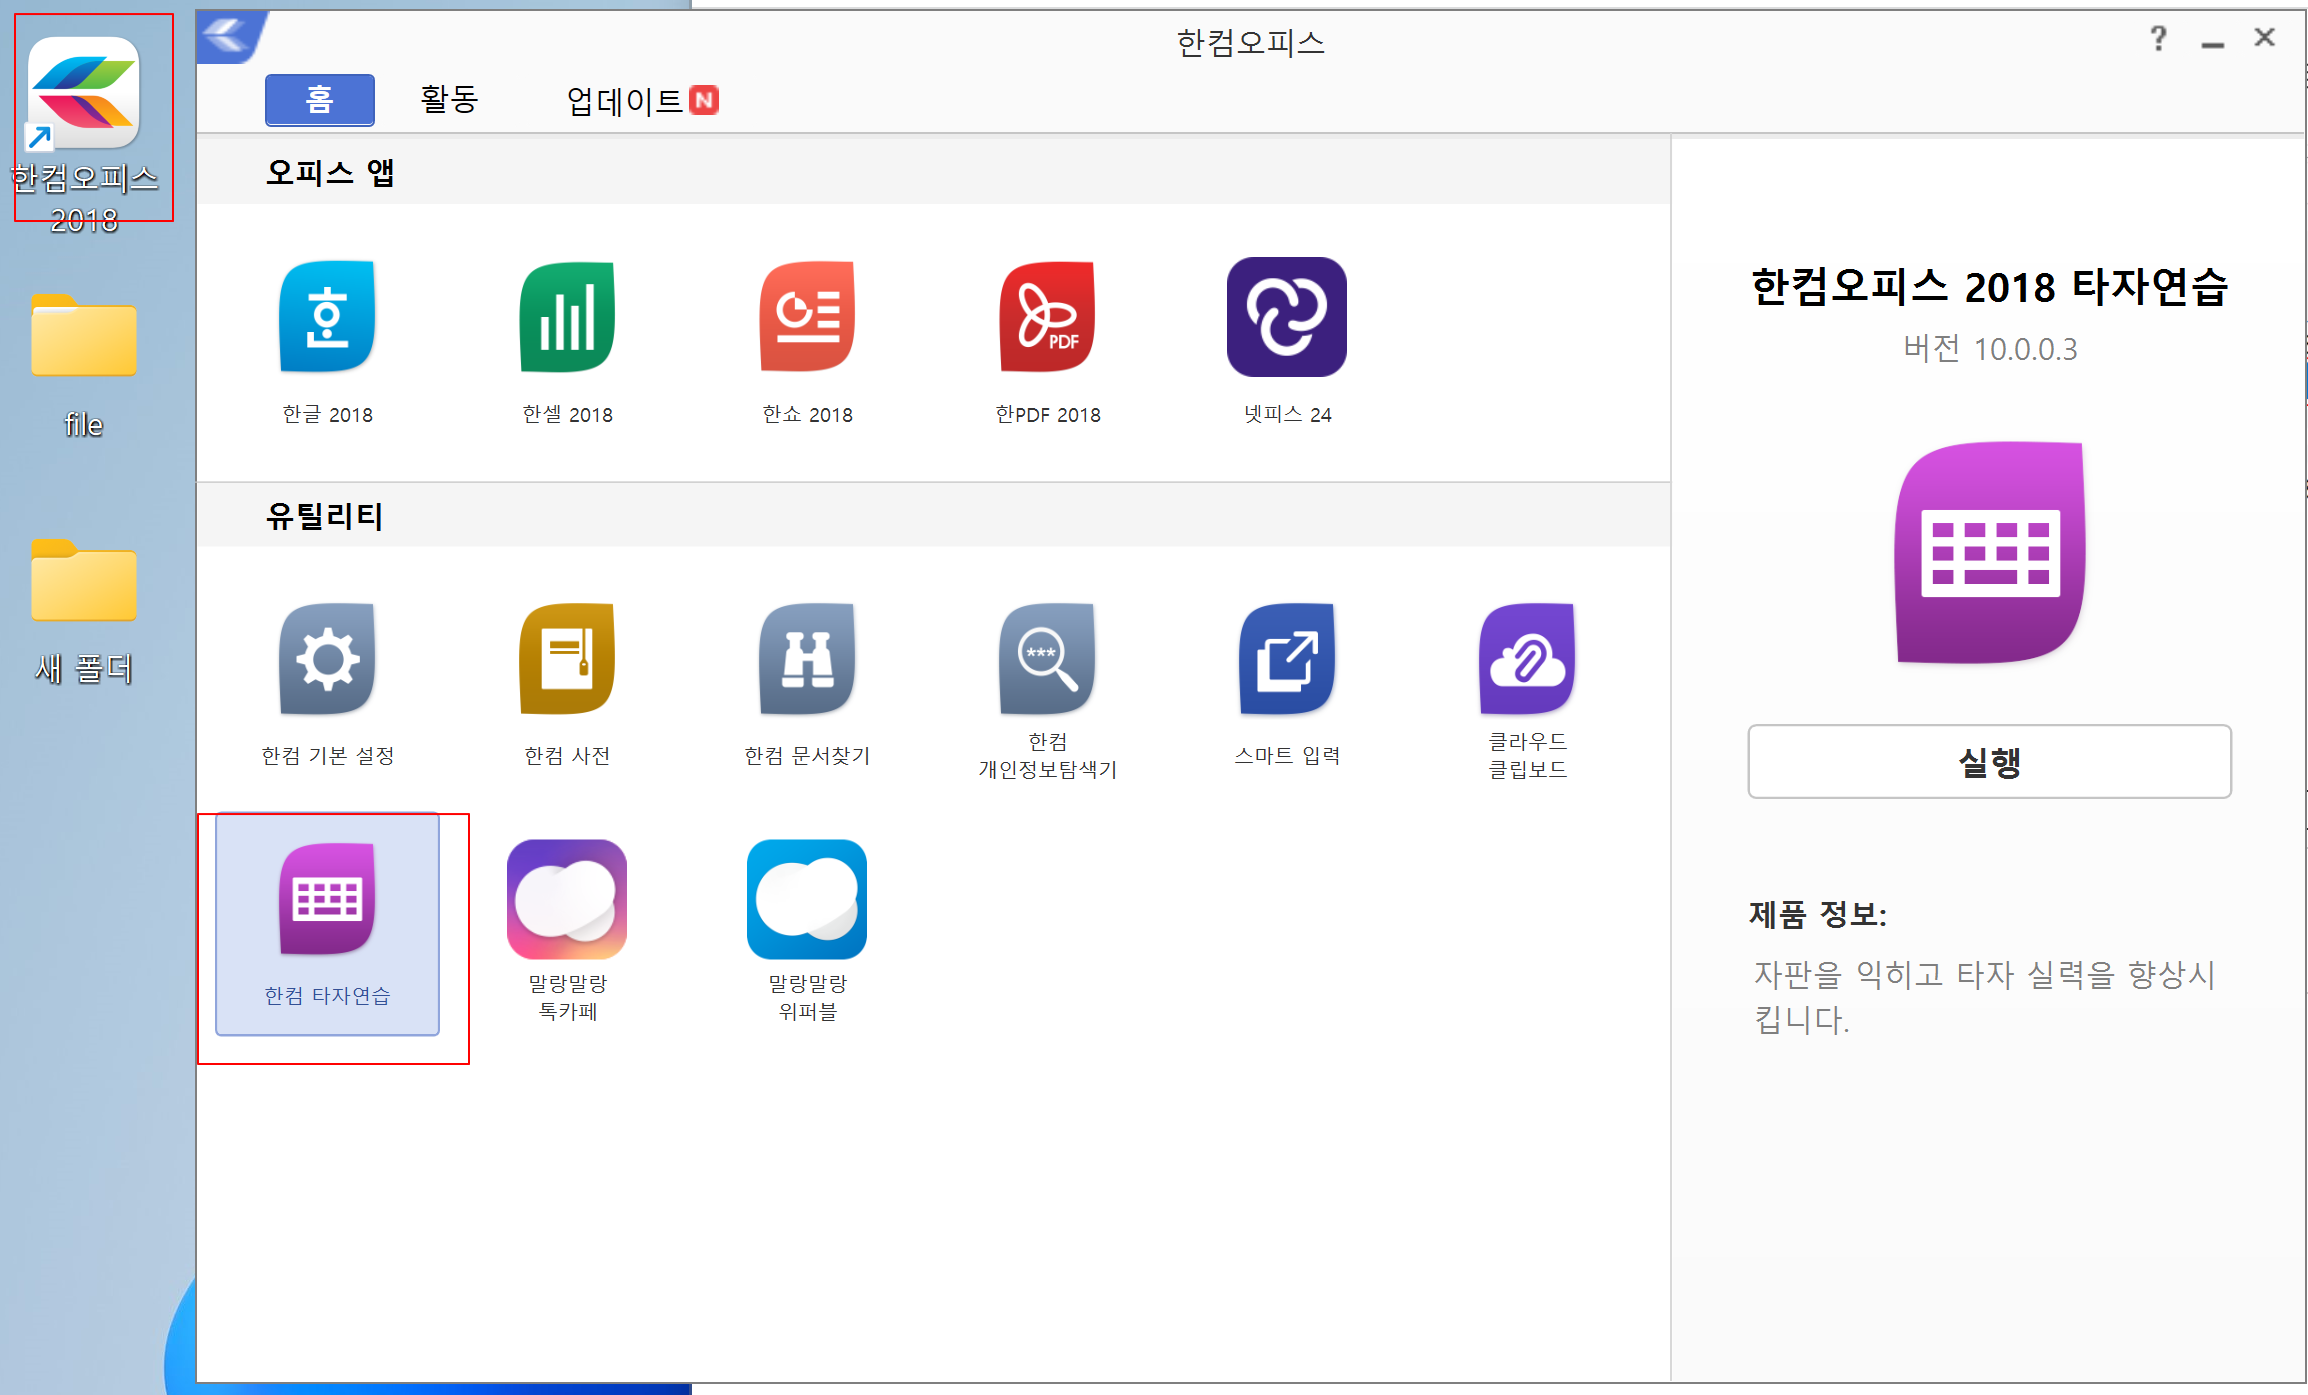Click the 유틸리티 section header
This screenshot has width=2308, height=1395.
[324, 516]
